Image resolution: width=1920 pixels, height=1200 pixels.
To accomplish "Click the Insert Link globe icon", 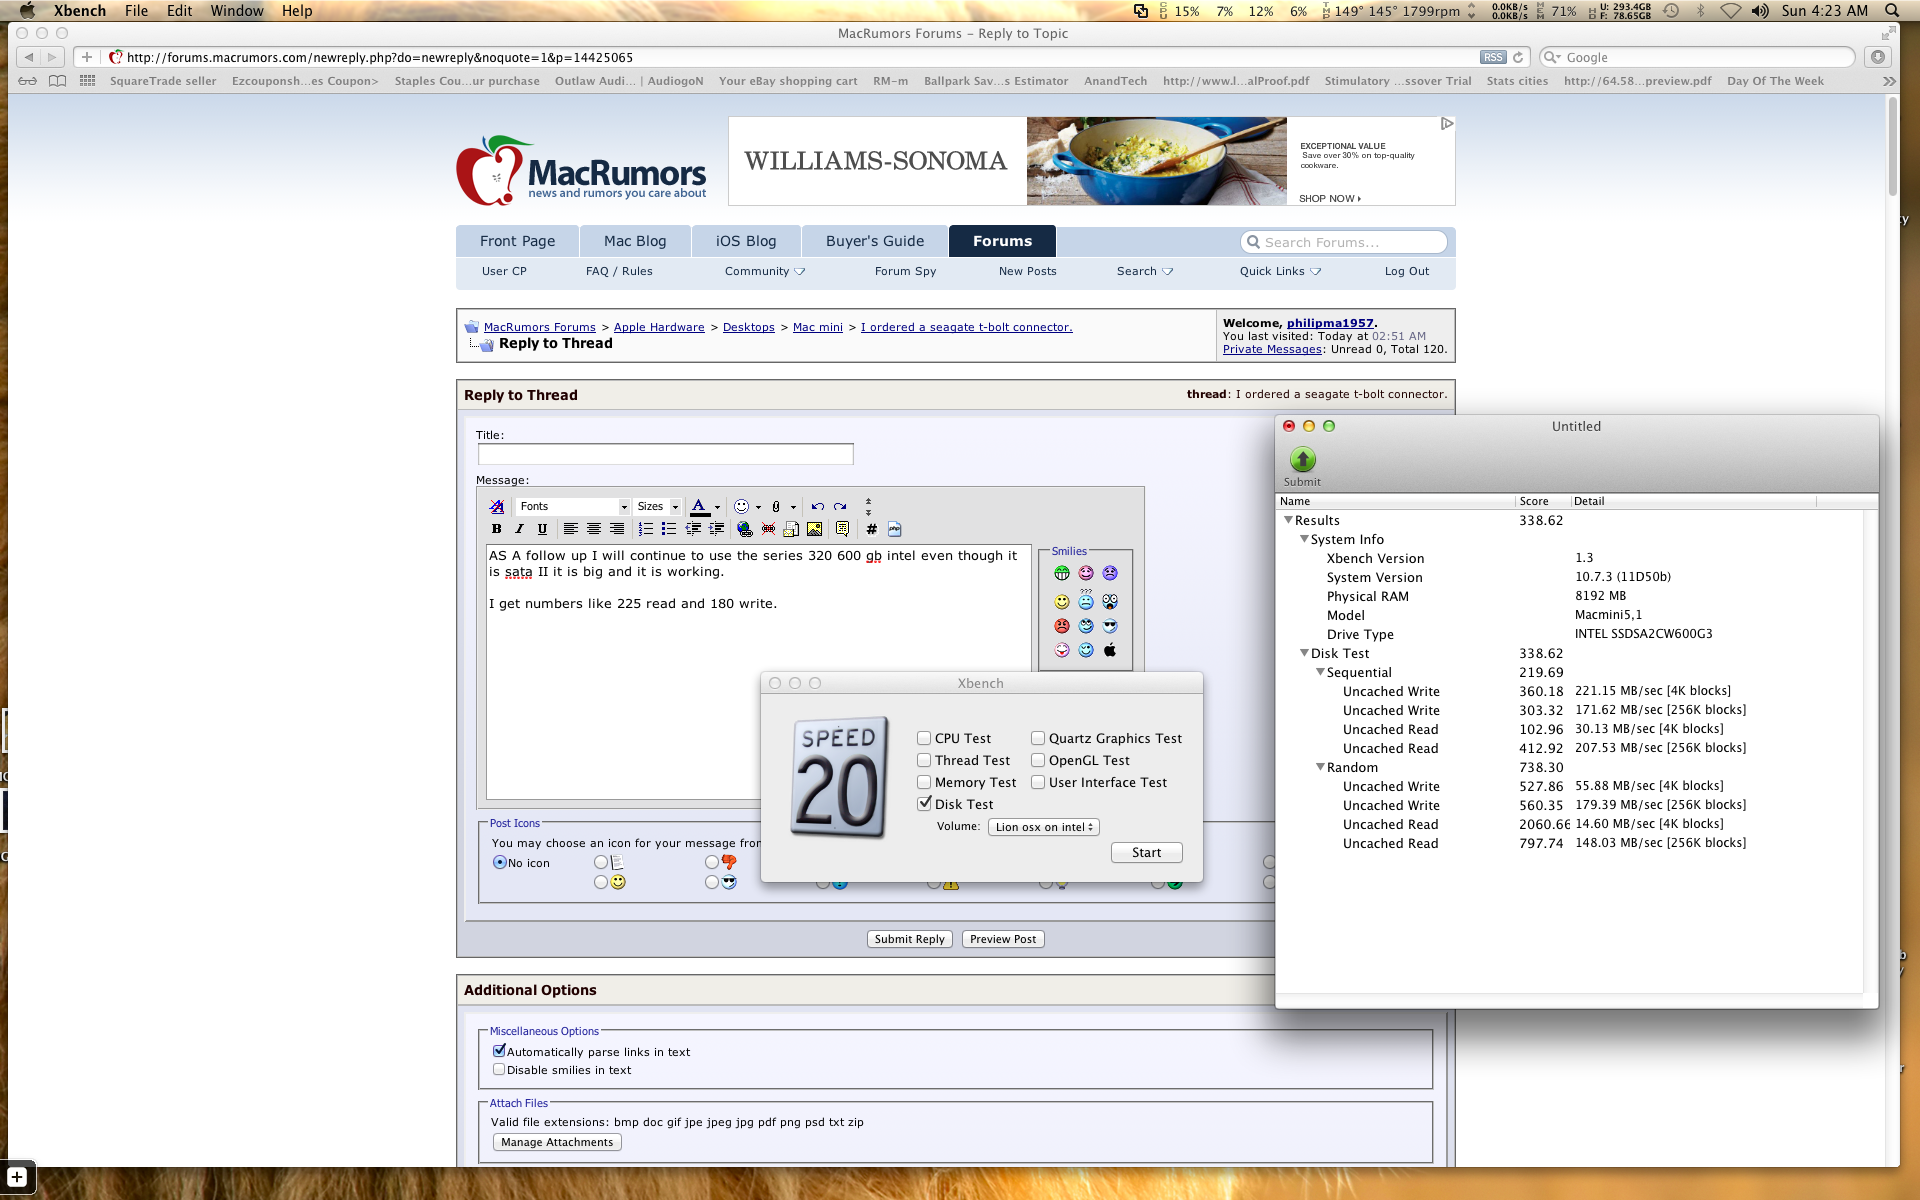I will tap(745, 529).
